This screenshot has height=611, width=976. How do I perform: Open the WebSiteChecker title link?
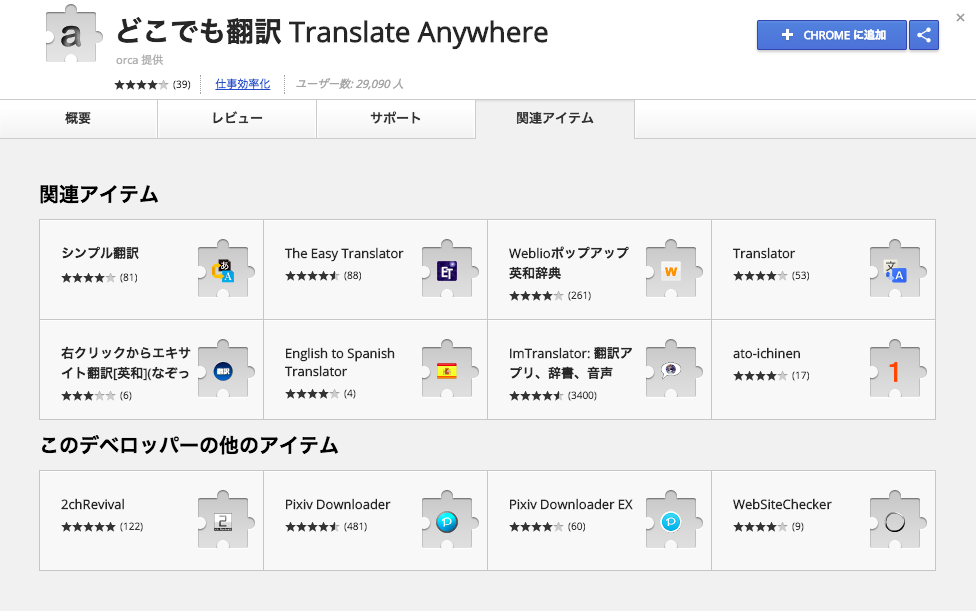(x=782, y=505)
